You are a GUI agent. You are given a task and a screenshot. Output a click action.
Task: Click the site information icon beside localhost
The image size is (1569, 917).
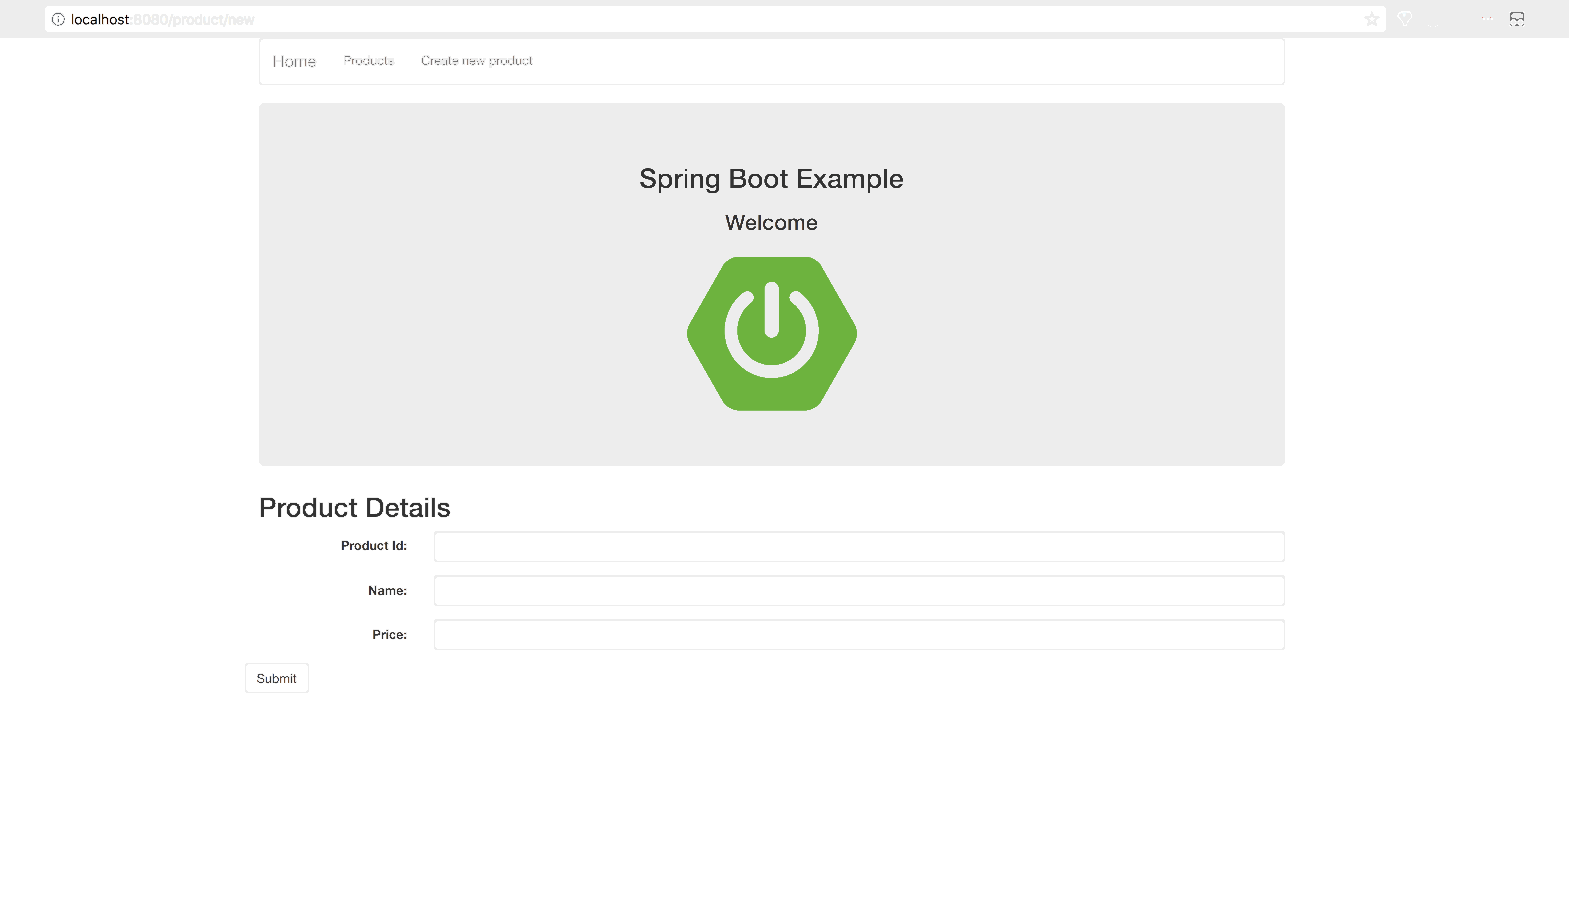pyautogui.click(x=58, y=19)
